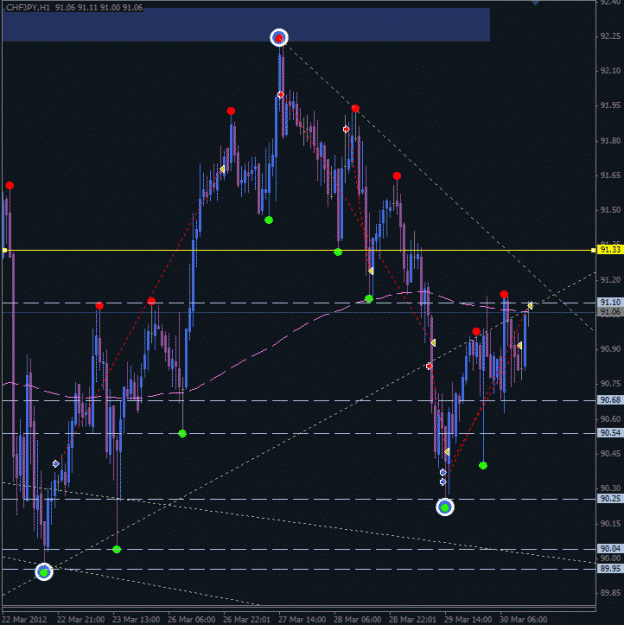624x625 pixels.
Task: Click the red dot above the 30 Mar 06:00 high
Action: coord(504,294)
